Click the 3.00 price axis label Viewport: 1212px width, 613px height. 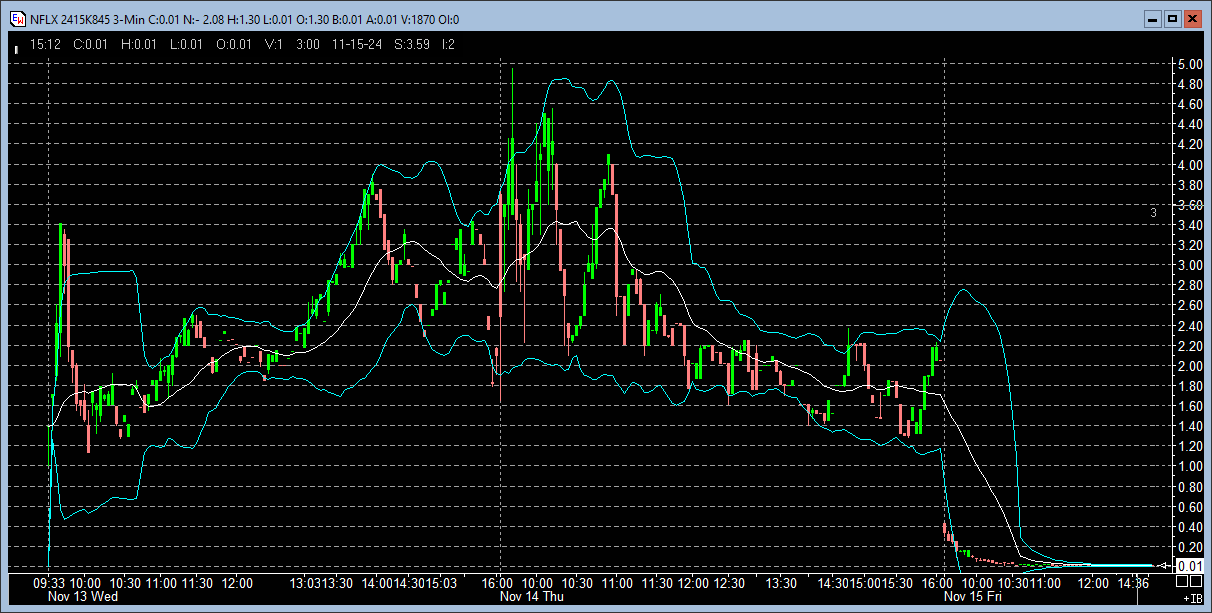[x=1189, y=265]
